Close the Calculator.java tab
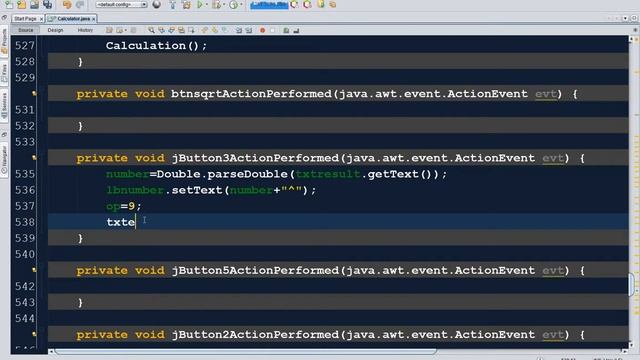The width and height of the screenshot is (640, 360). tap(93, 19)
